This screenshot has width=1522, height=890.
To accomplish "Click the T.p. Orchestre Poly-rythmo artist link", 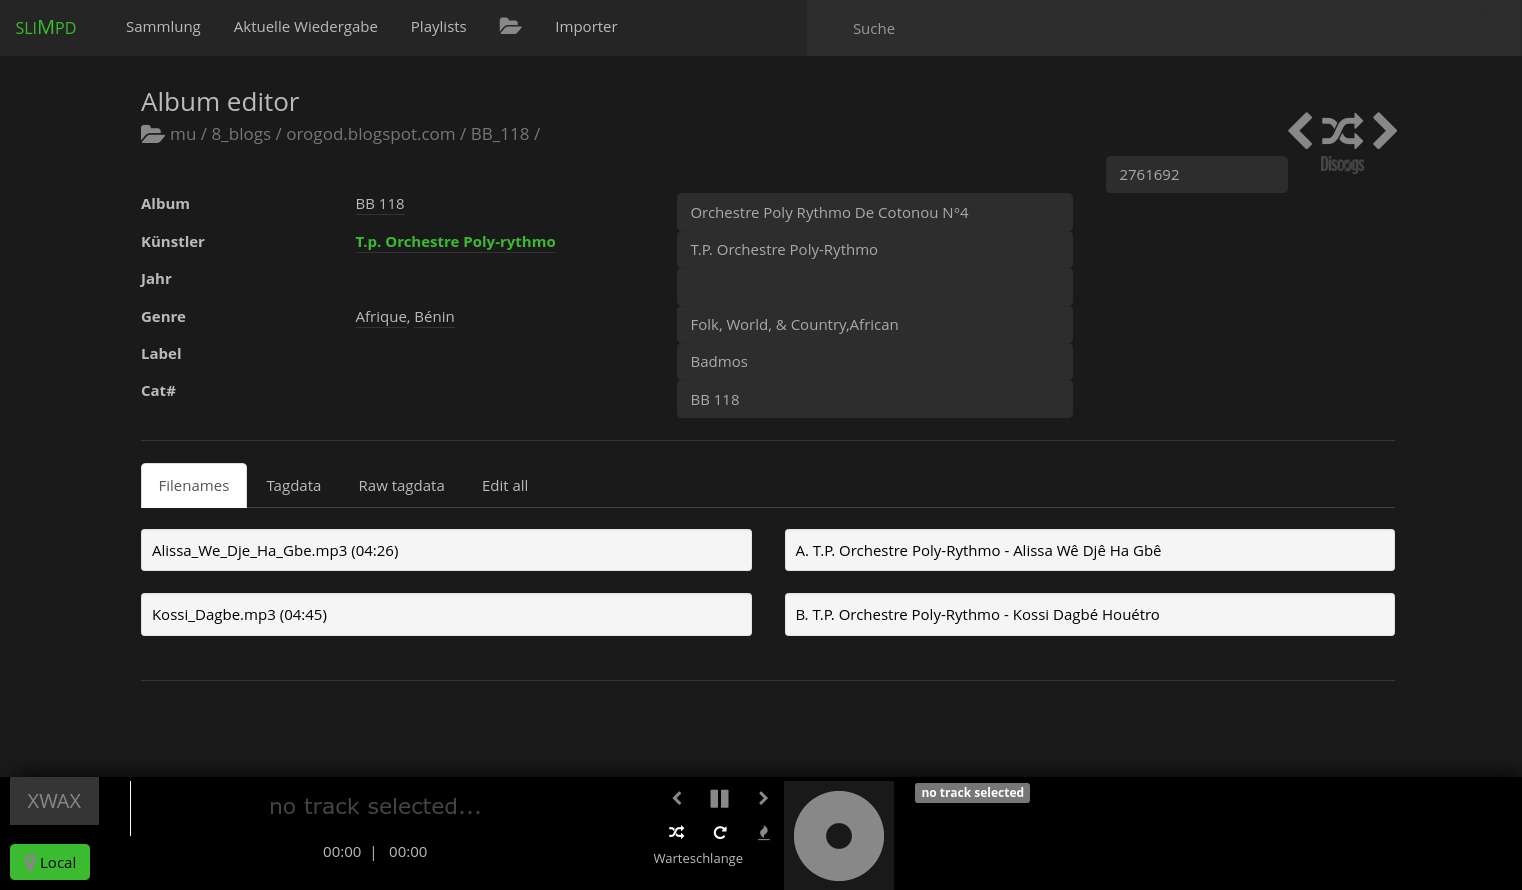I will click(455, 242).
